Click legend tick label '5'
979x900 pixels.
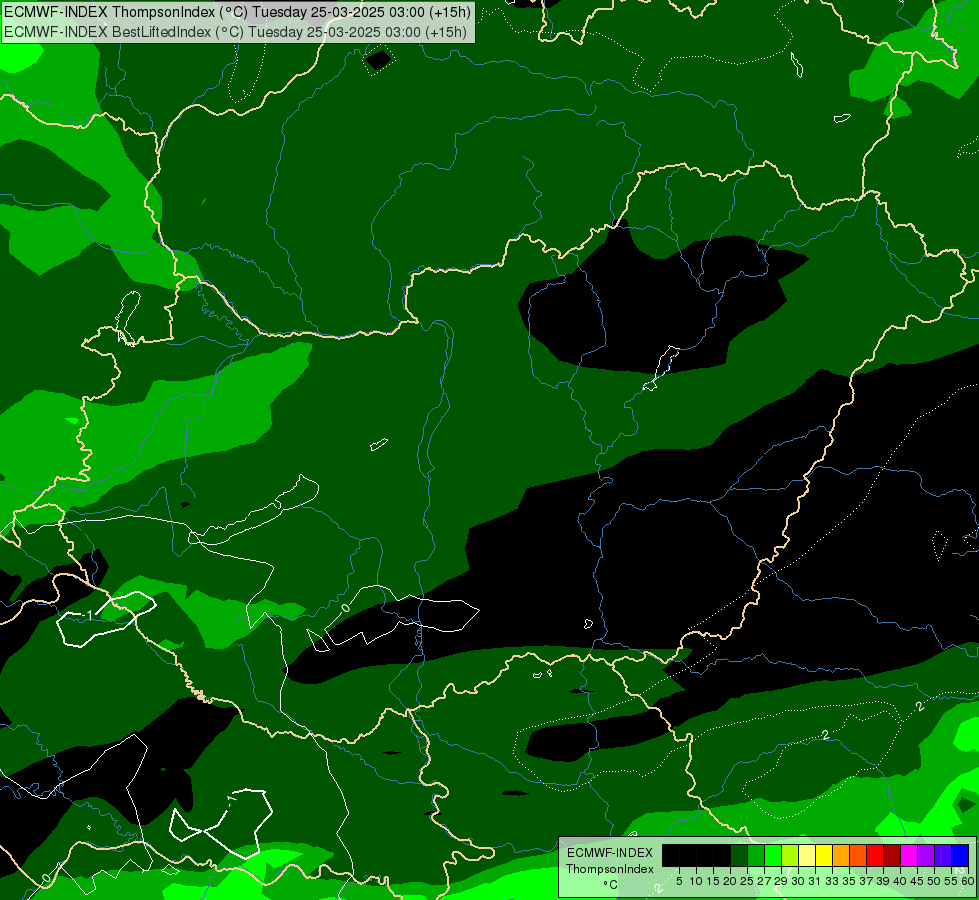pyautogui.click(x=679, y=881)
